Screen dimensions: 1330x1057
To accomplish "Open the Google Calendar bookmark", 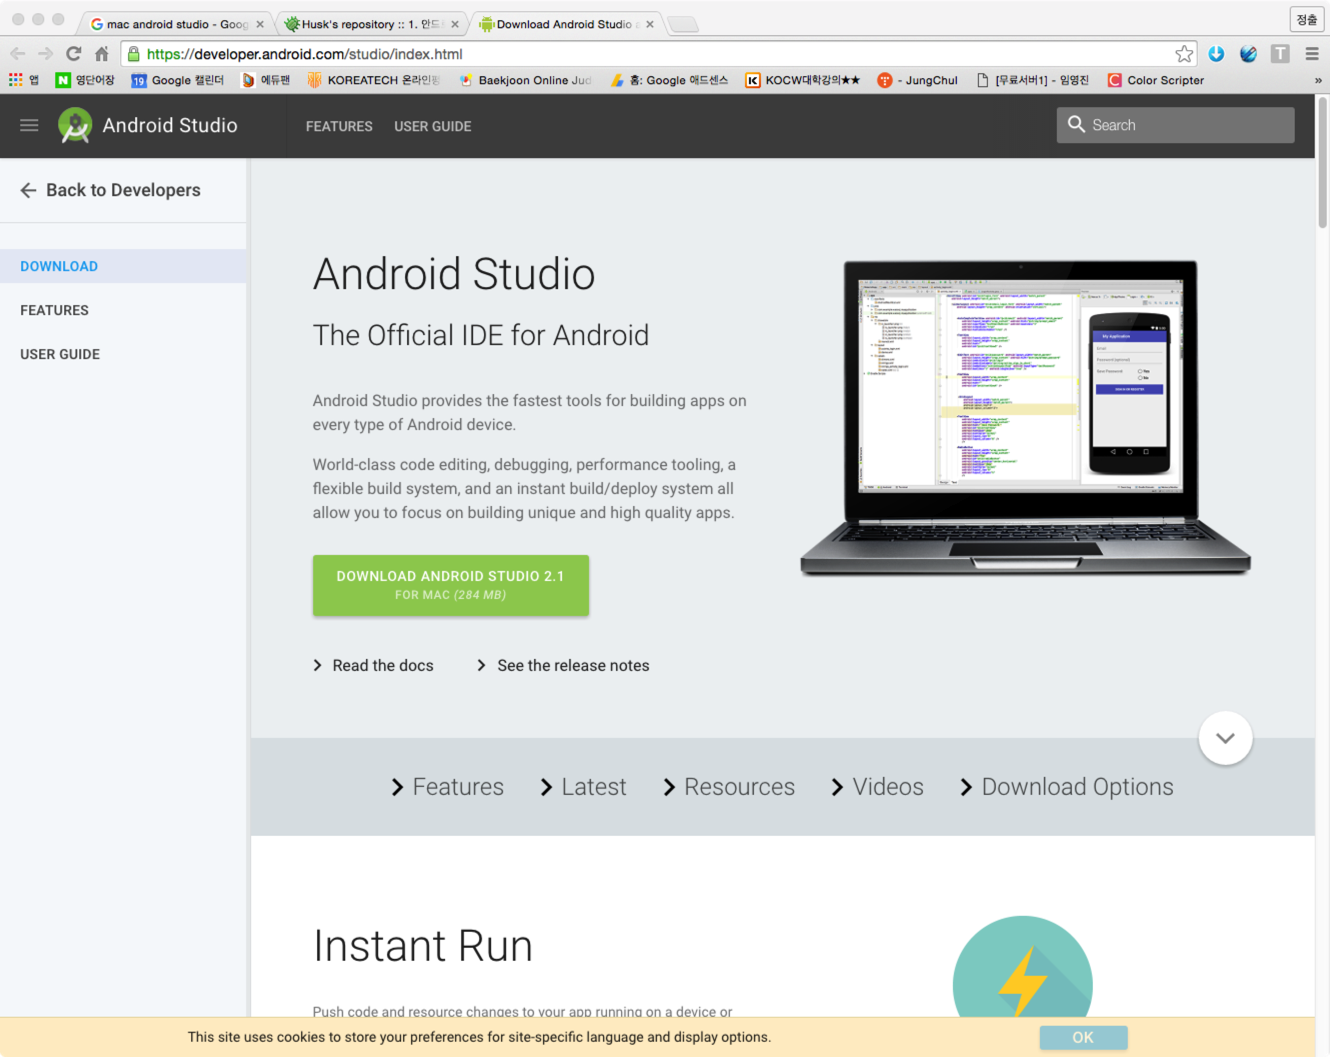I will pyautogui.click(x=178, y=80).
